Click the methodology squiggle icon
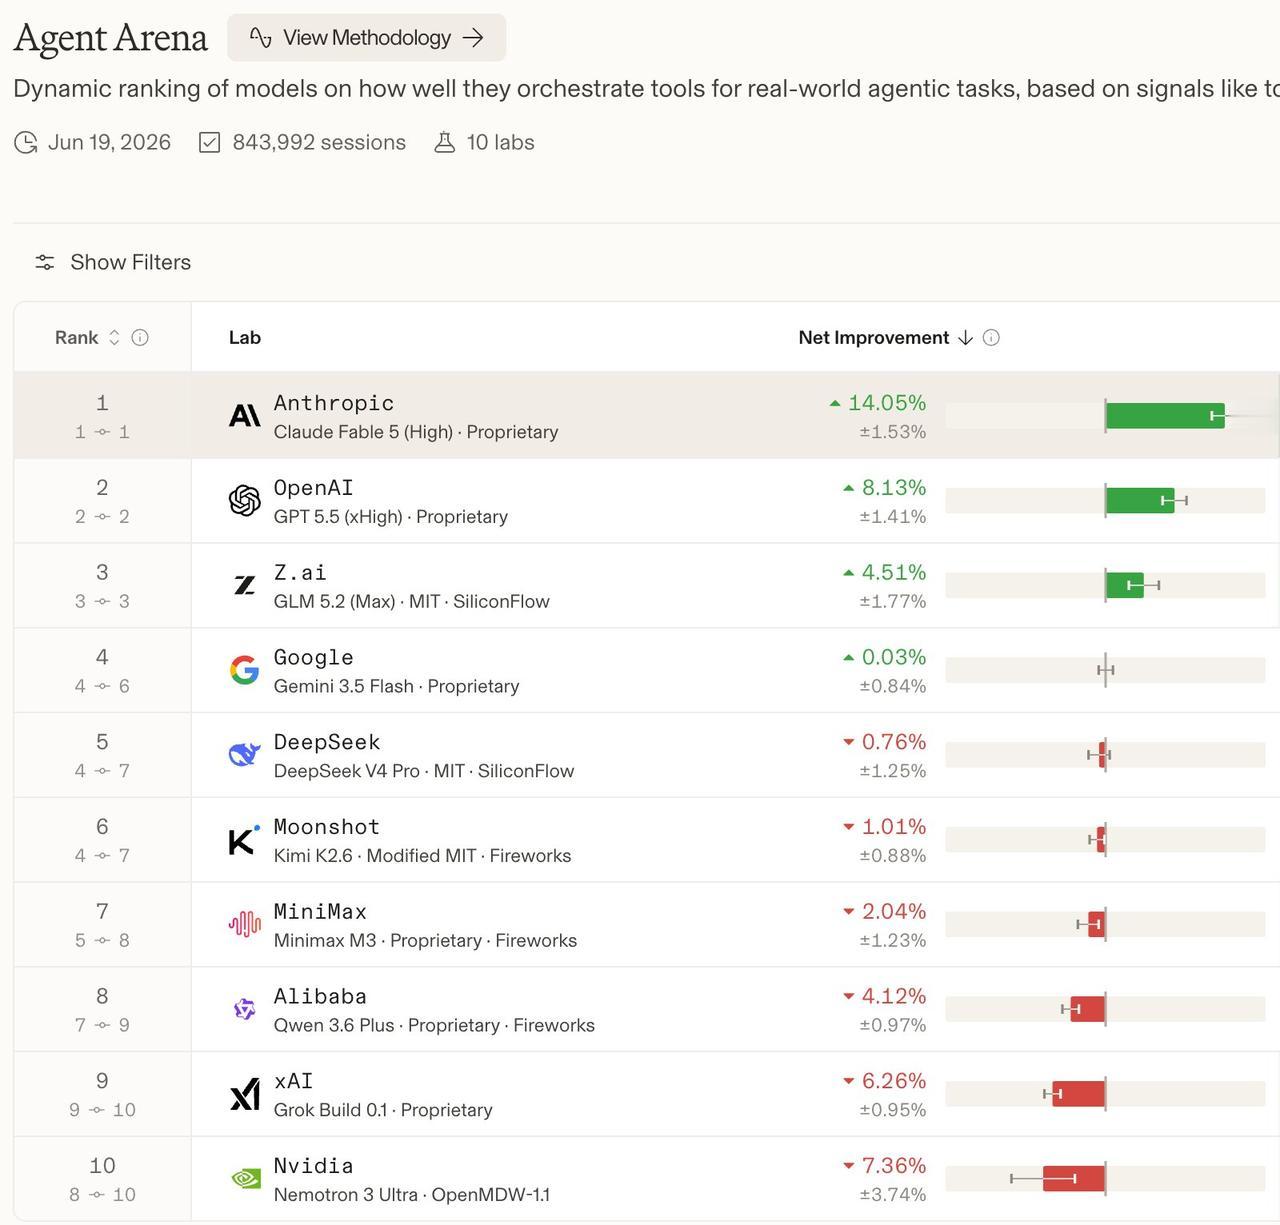 [x=261, y=38]
